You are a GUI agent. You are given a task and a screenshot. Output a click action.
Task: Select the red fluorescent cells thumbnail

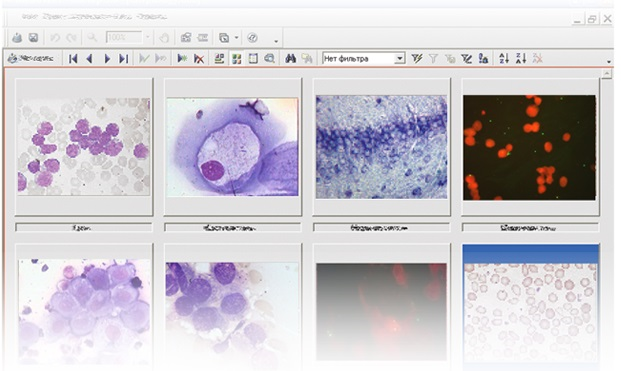530,146
